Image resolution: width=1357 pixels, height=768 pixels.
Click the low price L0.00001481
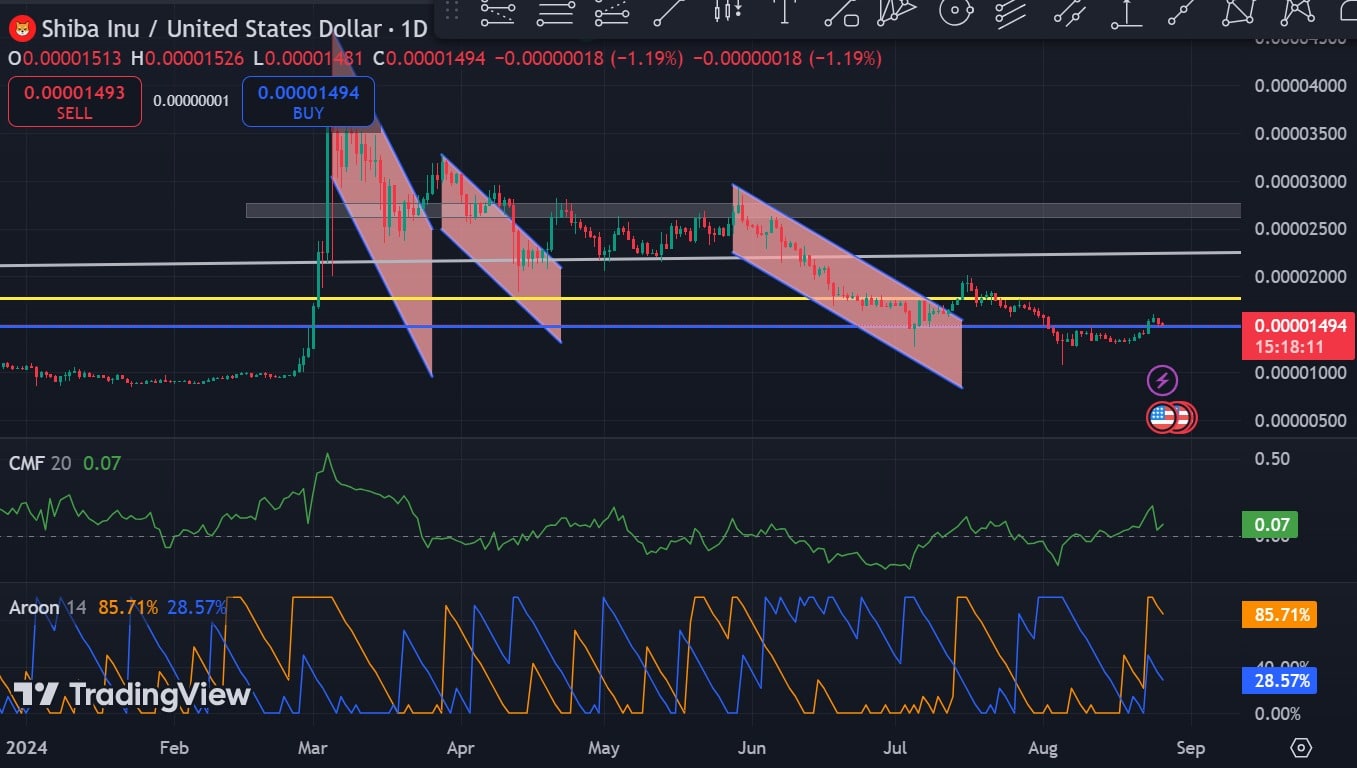(307, 58)
